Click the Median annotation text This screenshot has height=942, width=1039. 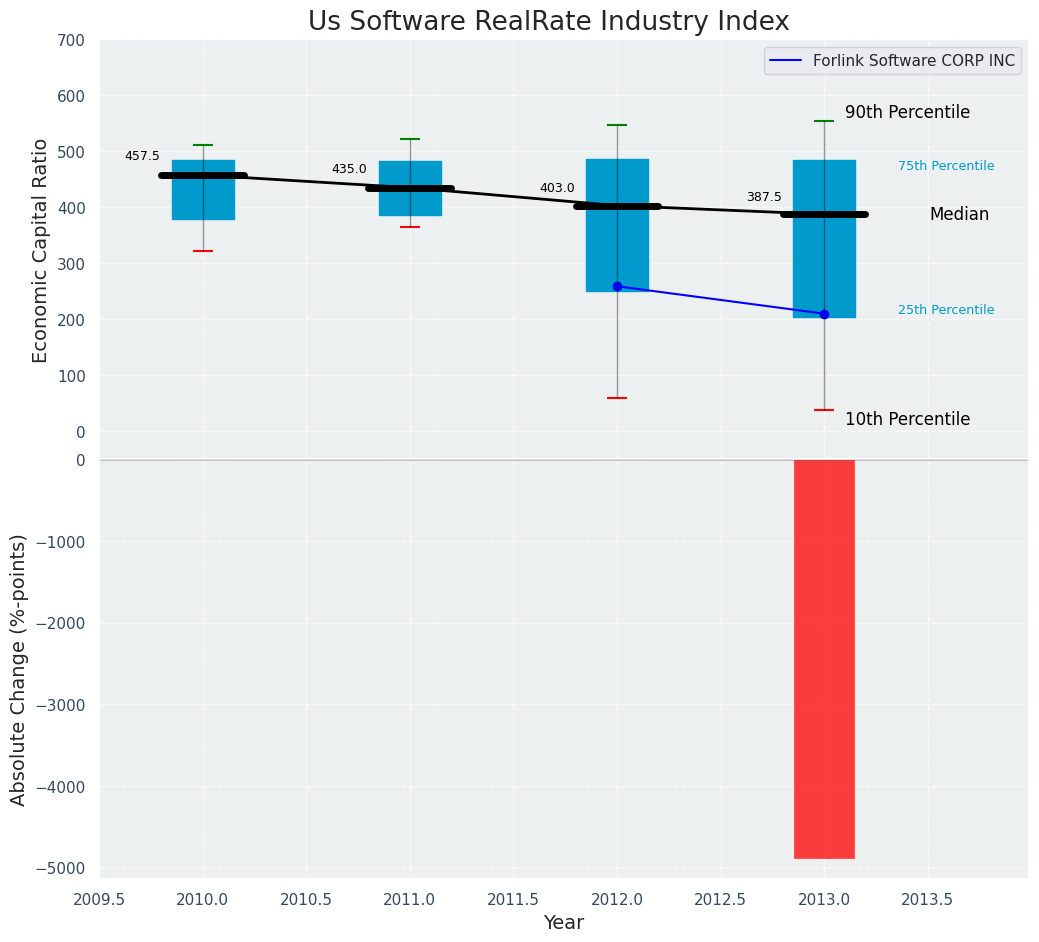(x=959, y=214)
